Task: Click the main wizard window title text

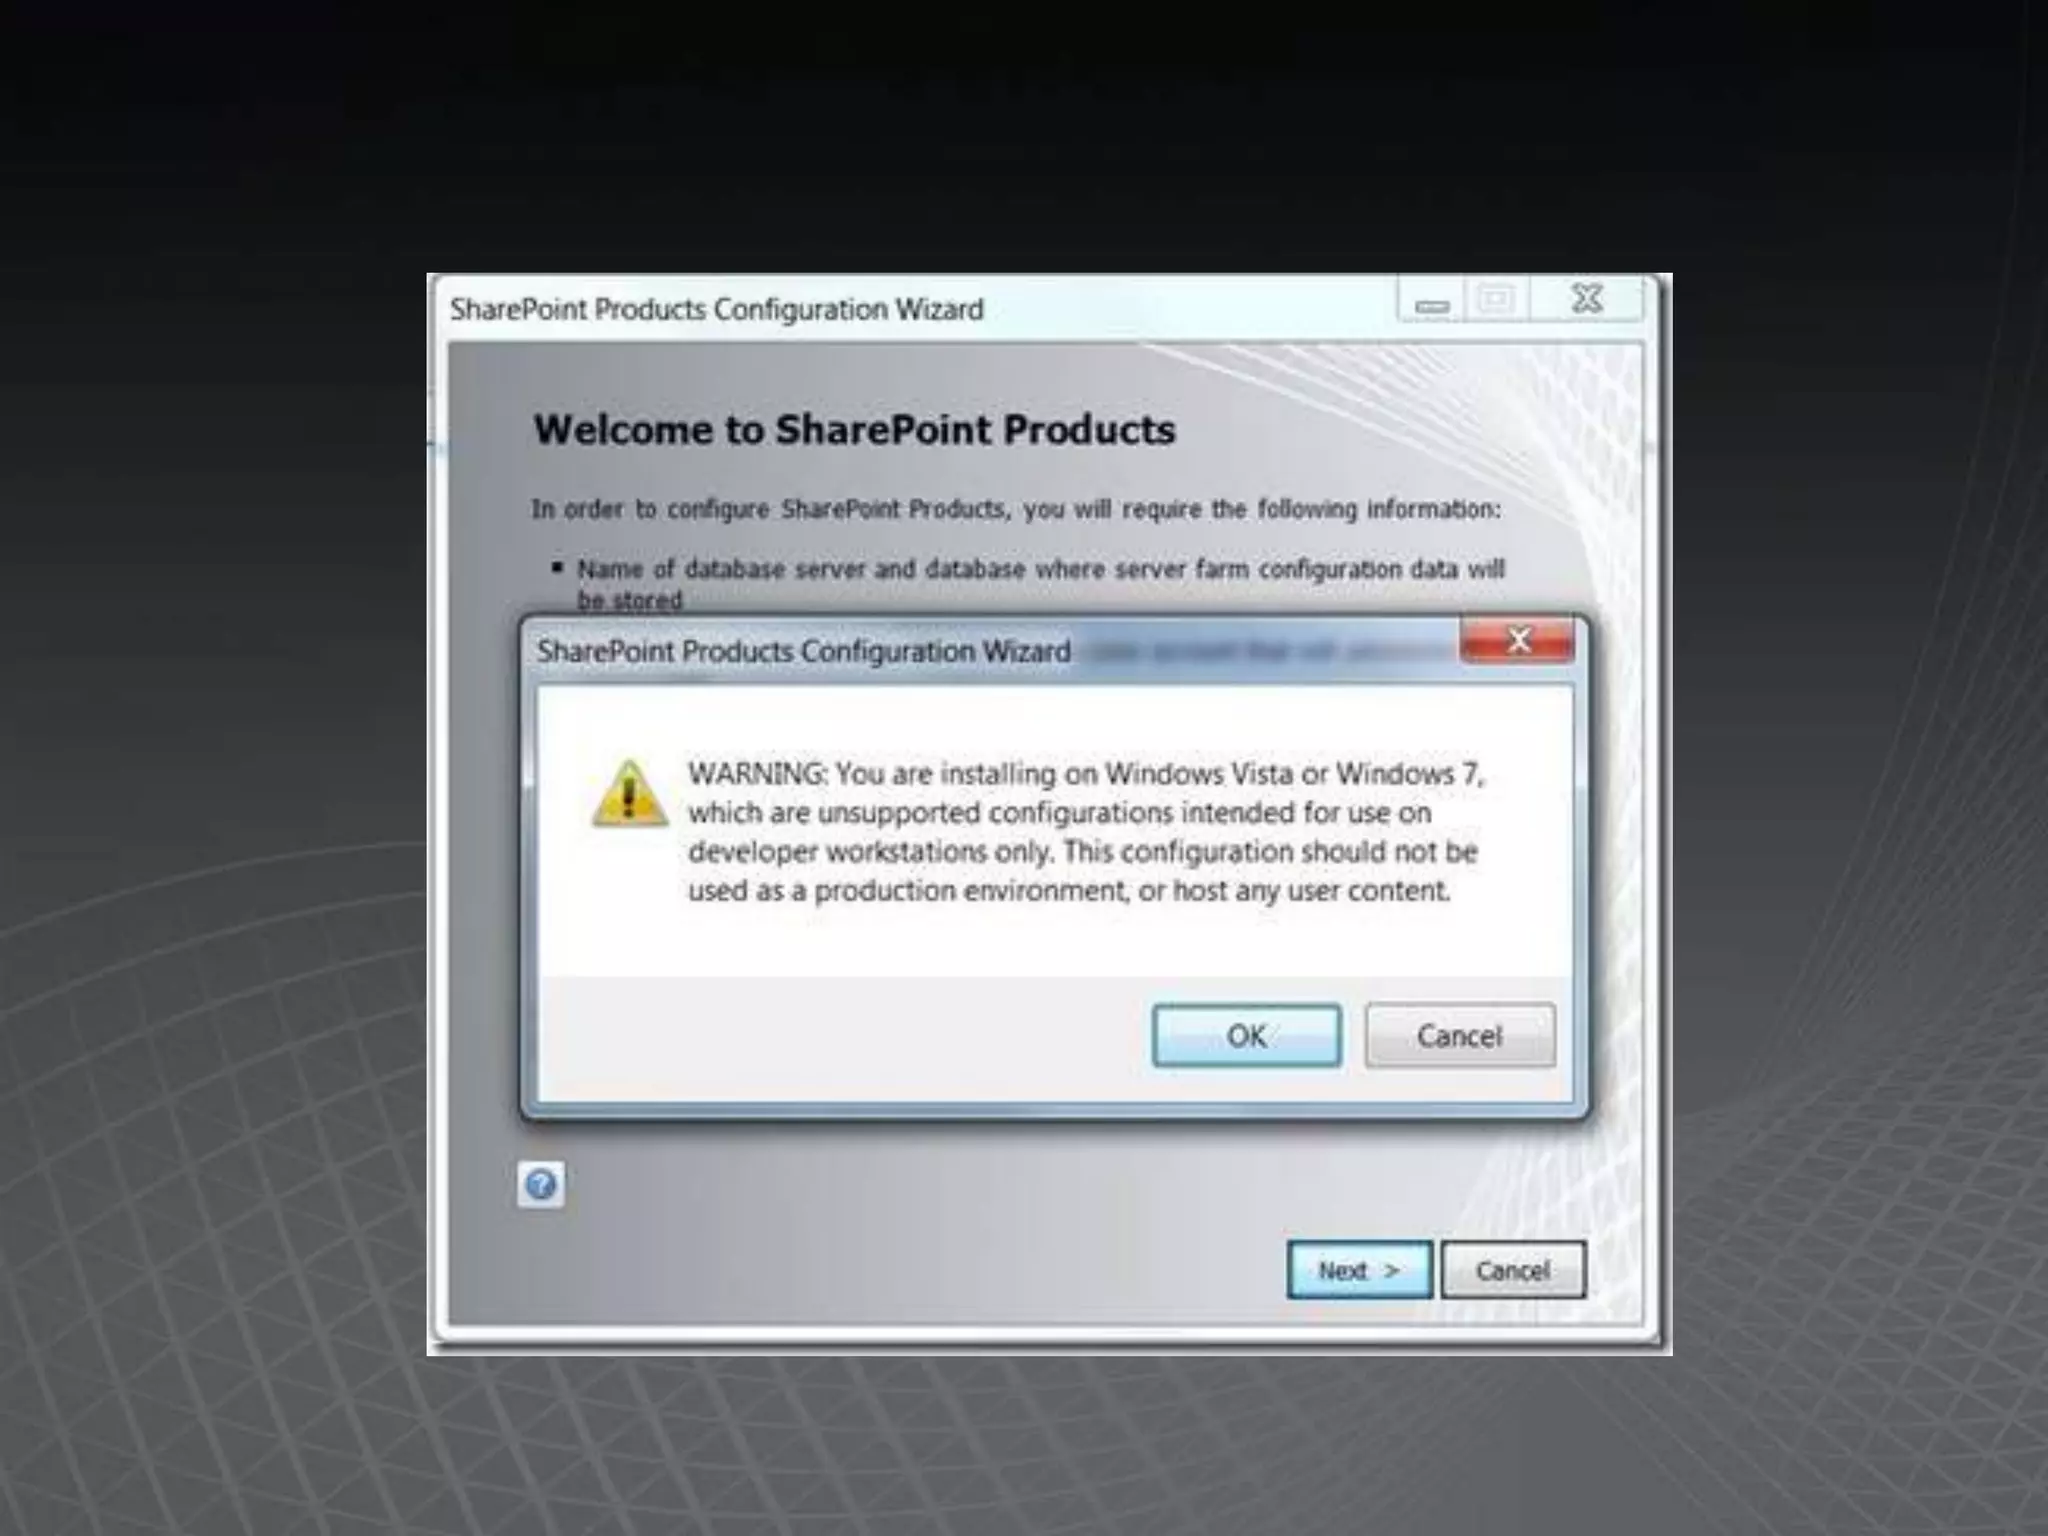Action: pos(716,310)
